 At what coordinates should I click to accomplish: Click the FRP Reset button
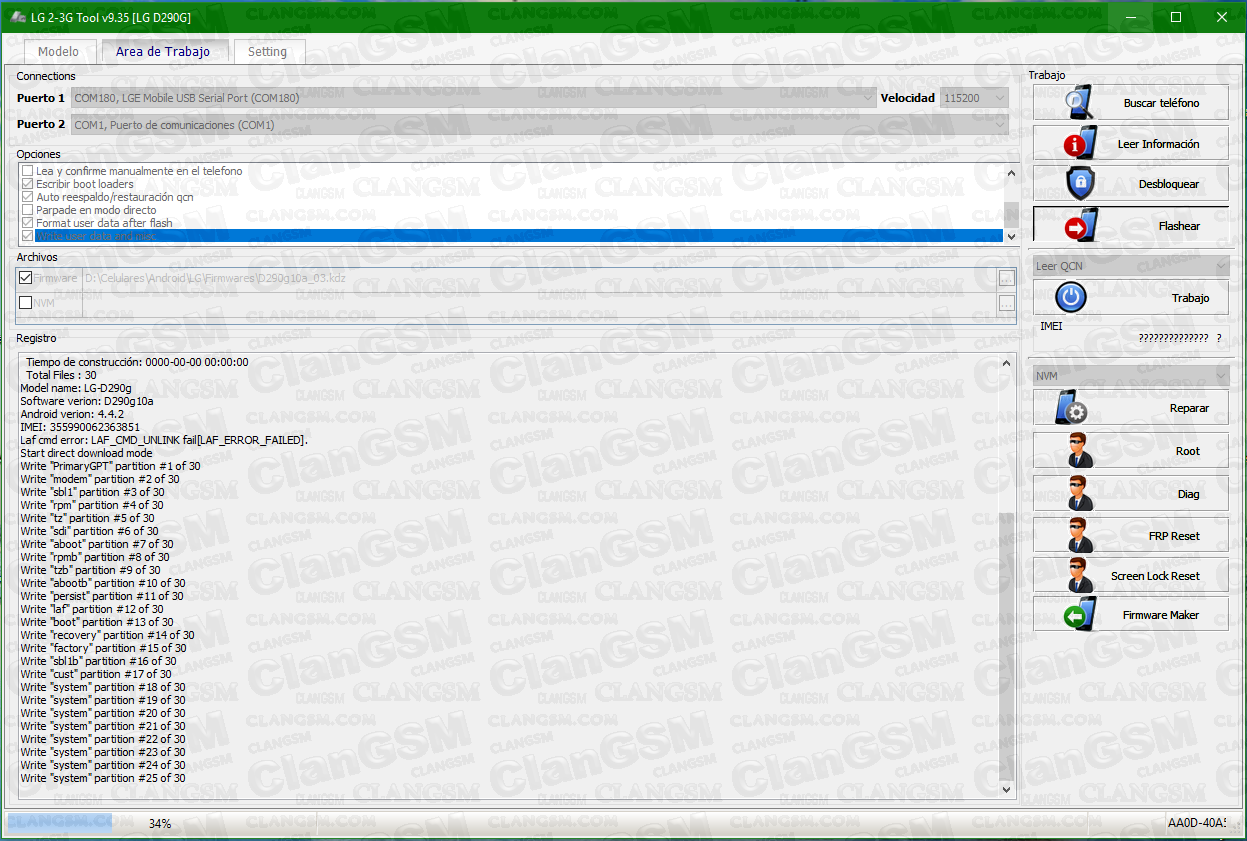1130,536
